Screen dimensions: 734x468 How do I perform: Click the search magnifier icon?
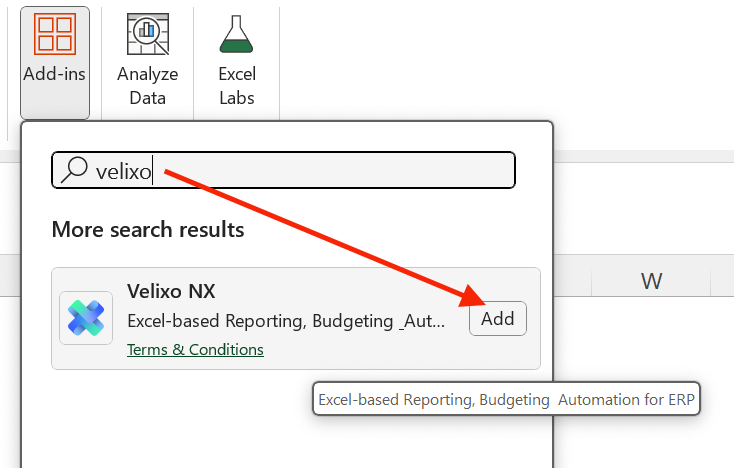click(x=74, y=169)
